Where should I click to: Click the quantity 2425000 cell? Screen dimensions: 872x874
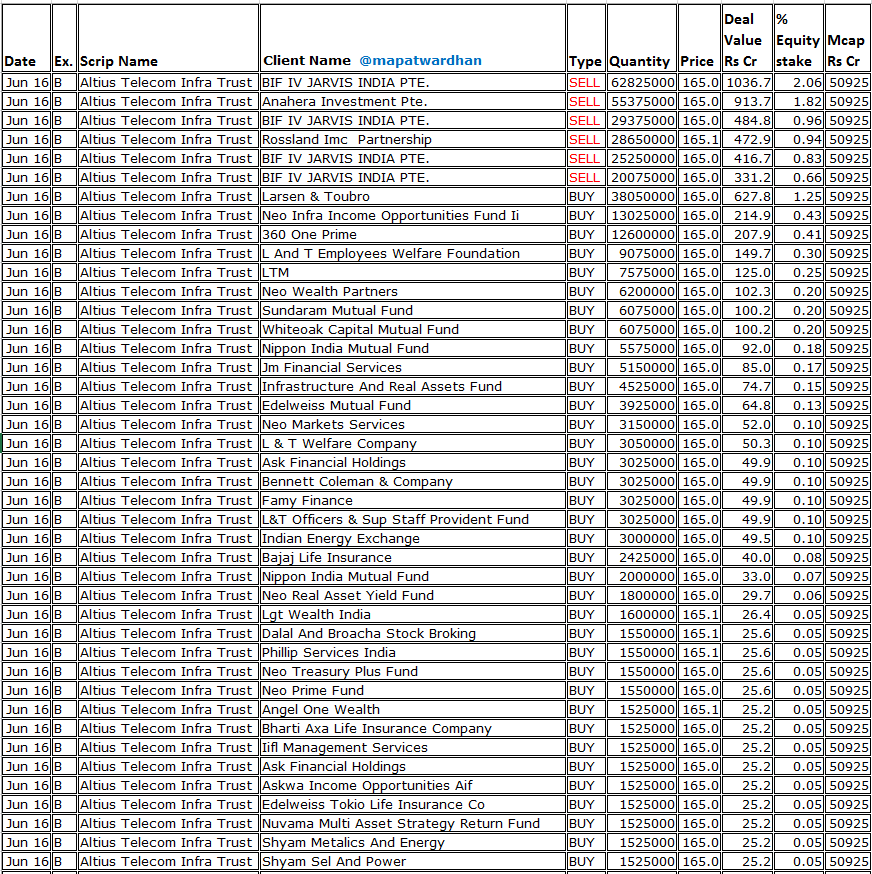[x=642, y=557]
